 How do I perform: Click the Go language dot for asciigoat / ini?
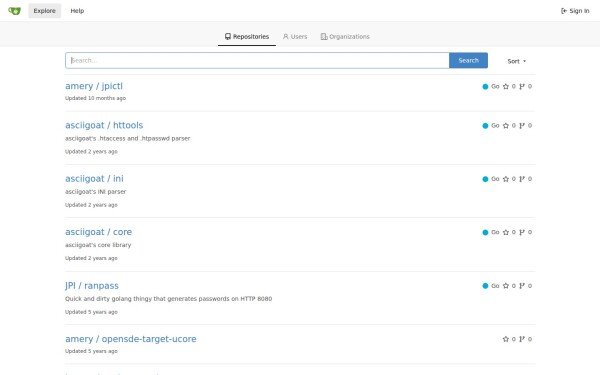coord(485,179)
